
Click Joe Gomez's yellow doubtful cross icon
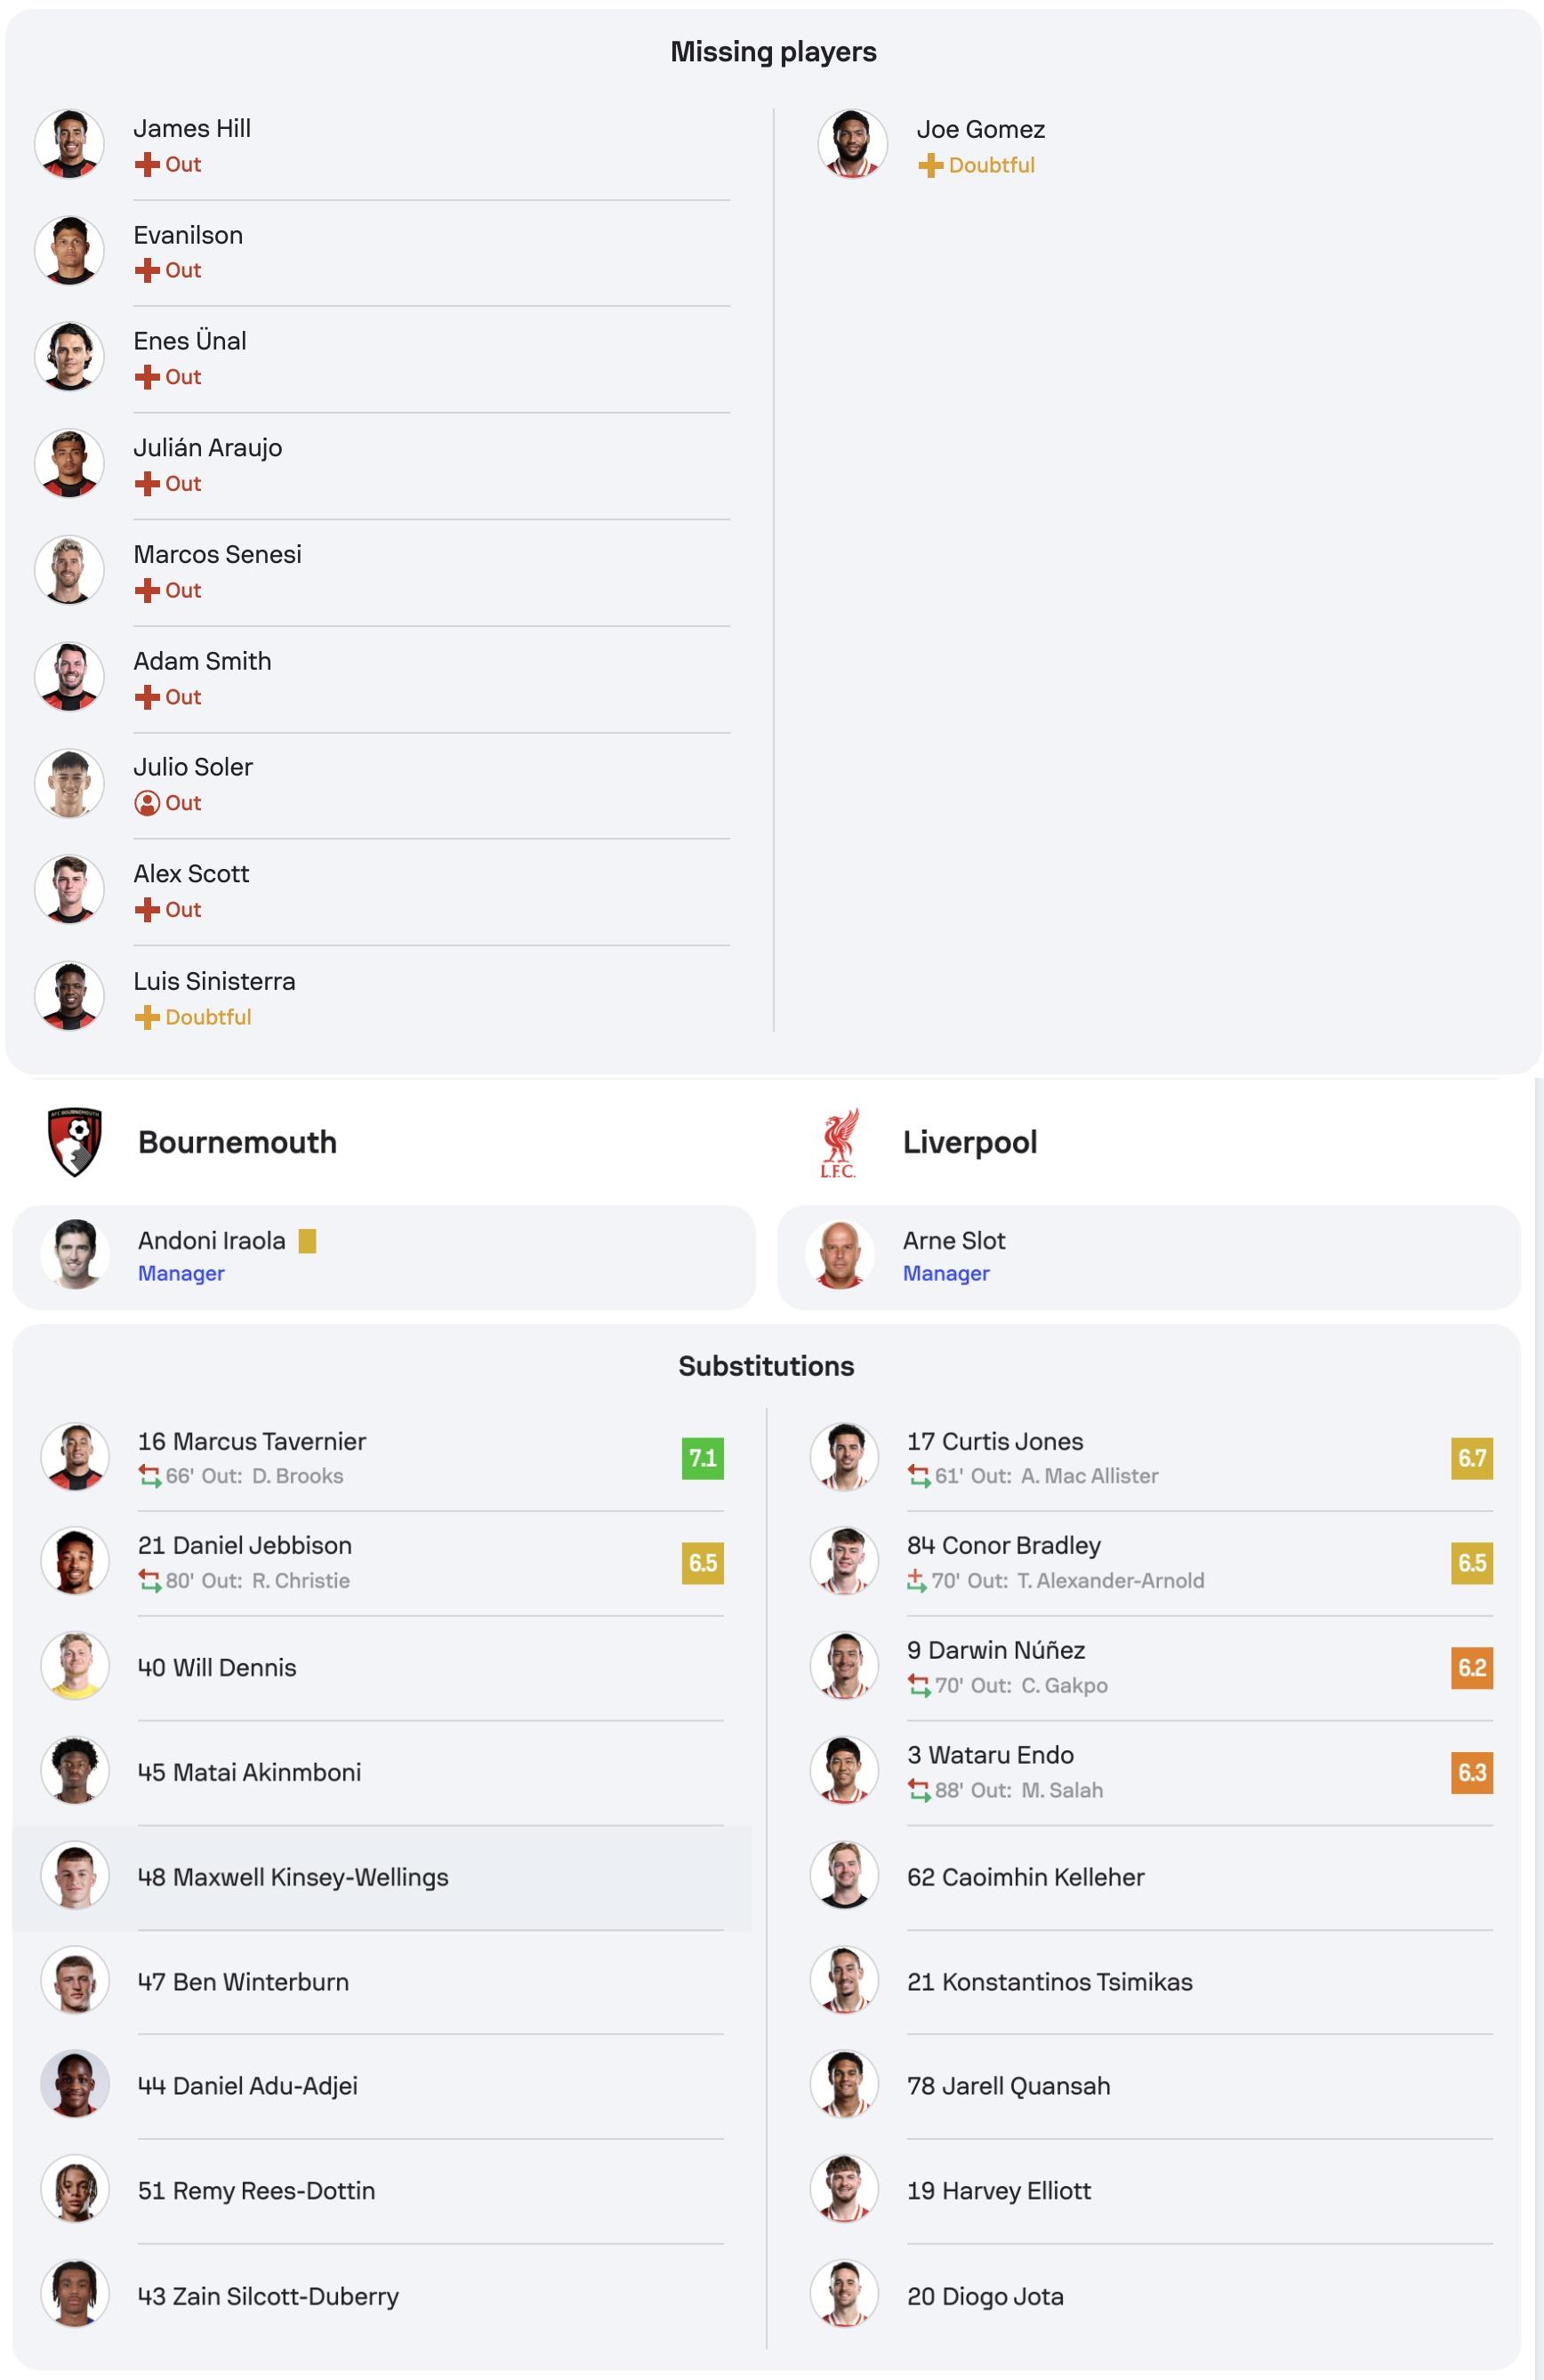(930, 165)
